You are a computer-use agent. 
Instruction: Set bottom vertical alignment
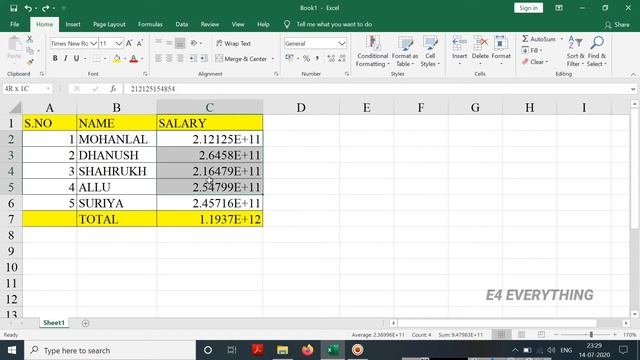point(180,43)
